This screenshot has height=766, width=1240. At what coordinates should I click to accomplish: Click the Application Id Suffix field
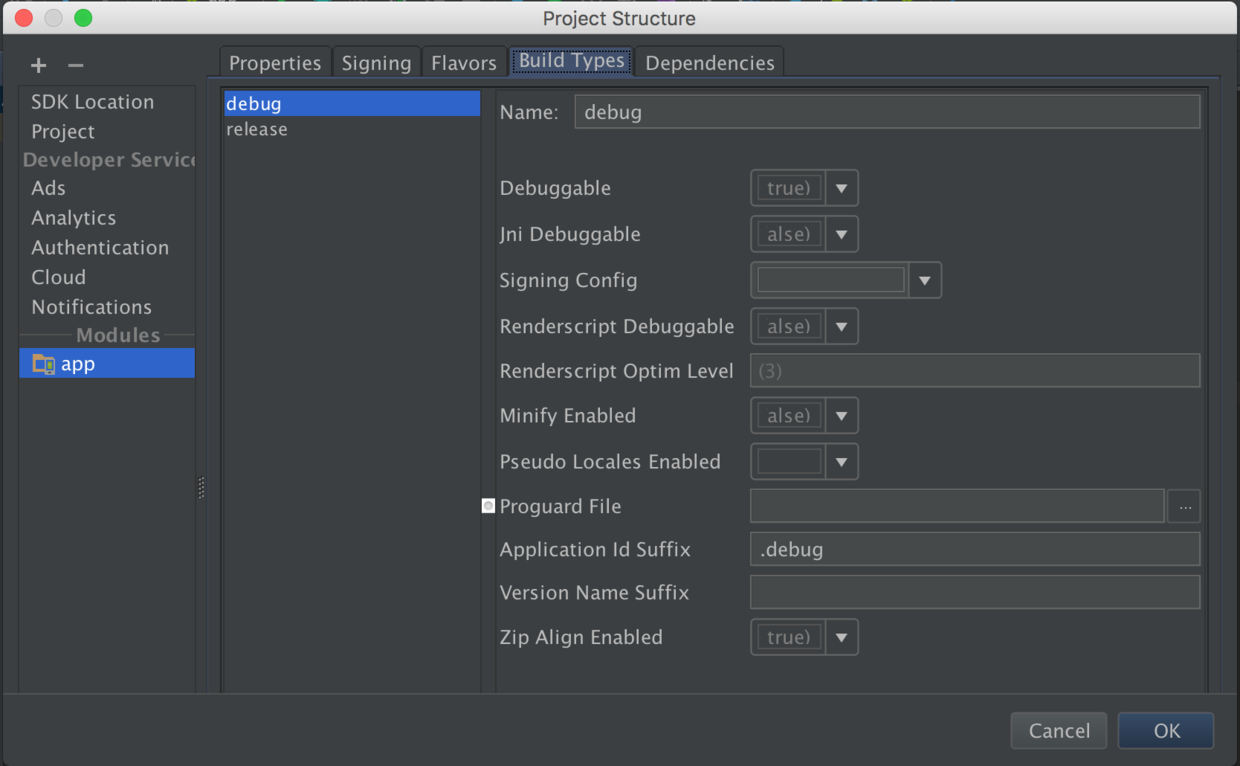point(974,550)
